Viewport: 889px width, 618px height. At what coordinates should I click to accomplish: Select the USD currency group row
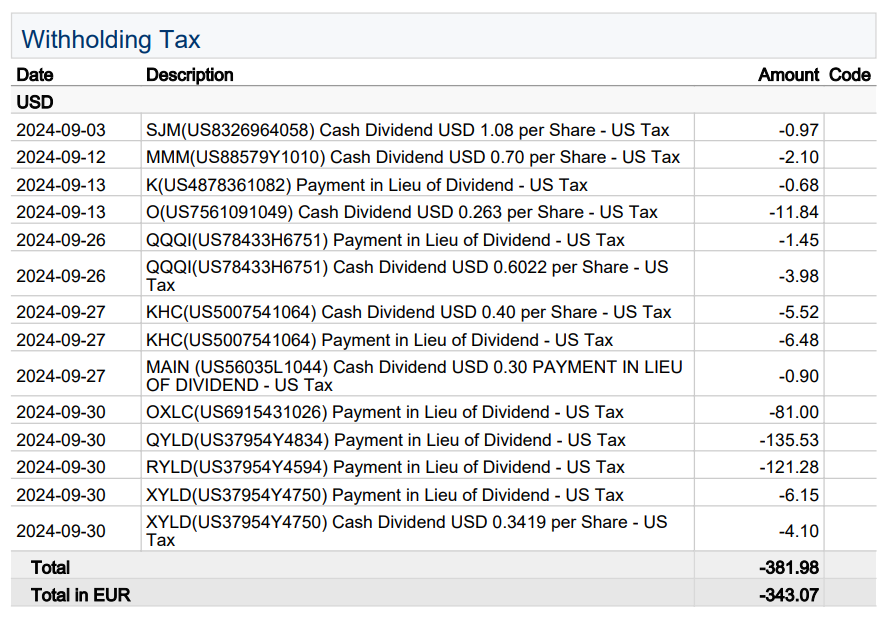35,102
